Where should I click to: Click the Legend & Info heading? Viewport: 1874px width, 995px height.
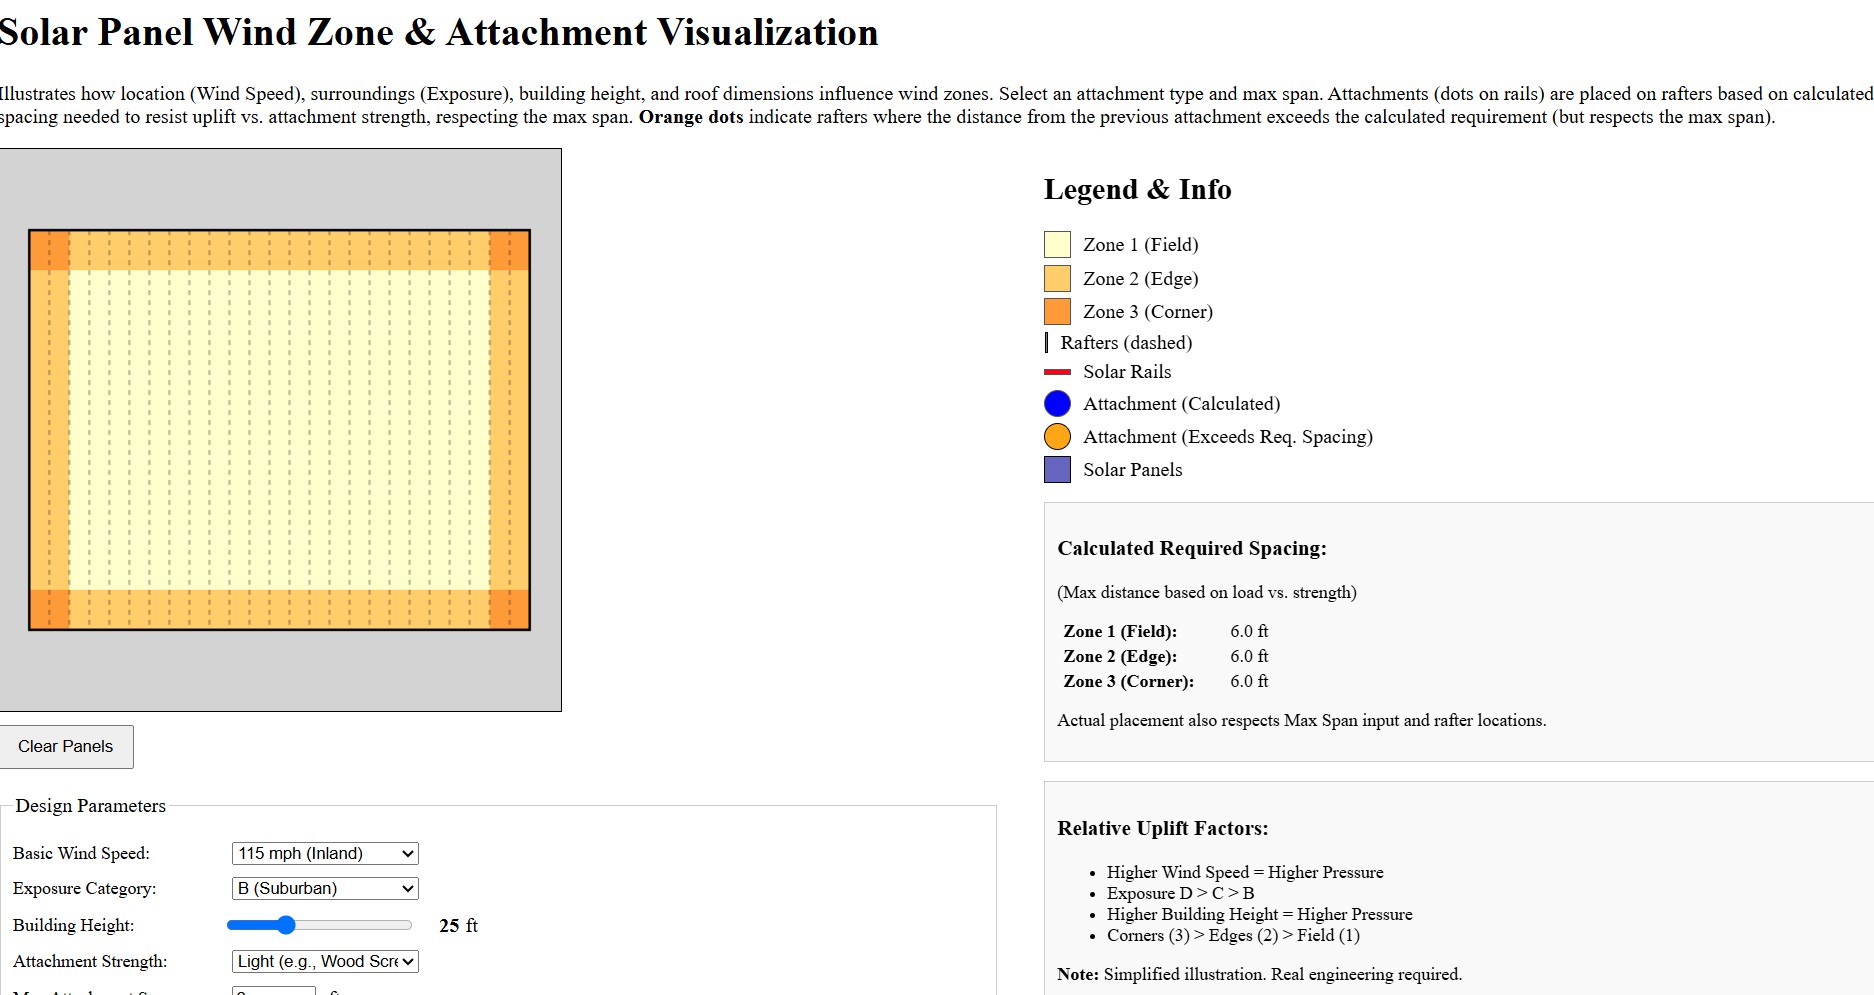click(1137, 190)
